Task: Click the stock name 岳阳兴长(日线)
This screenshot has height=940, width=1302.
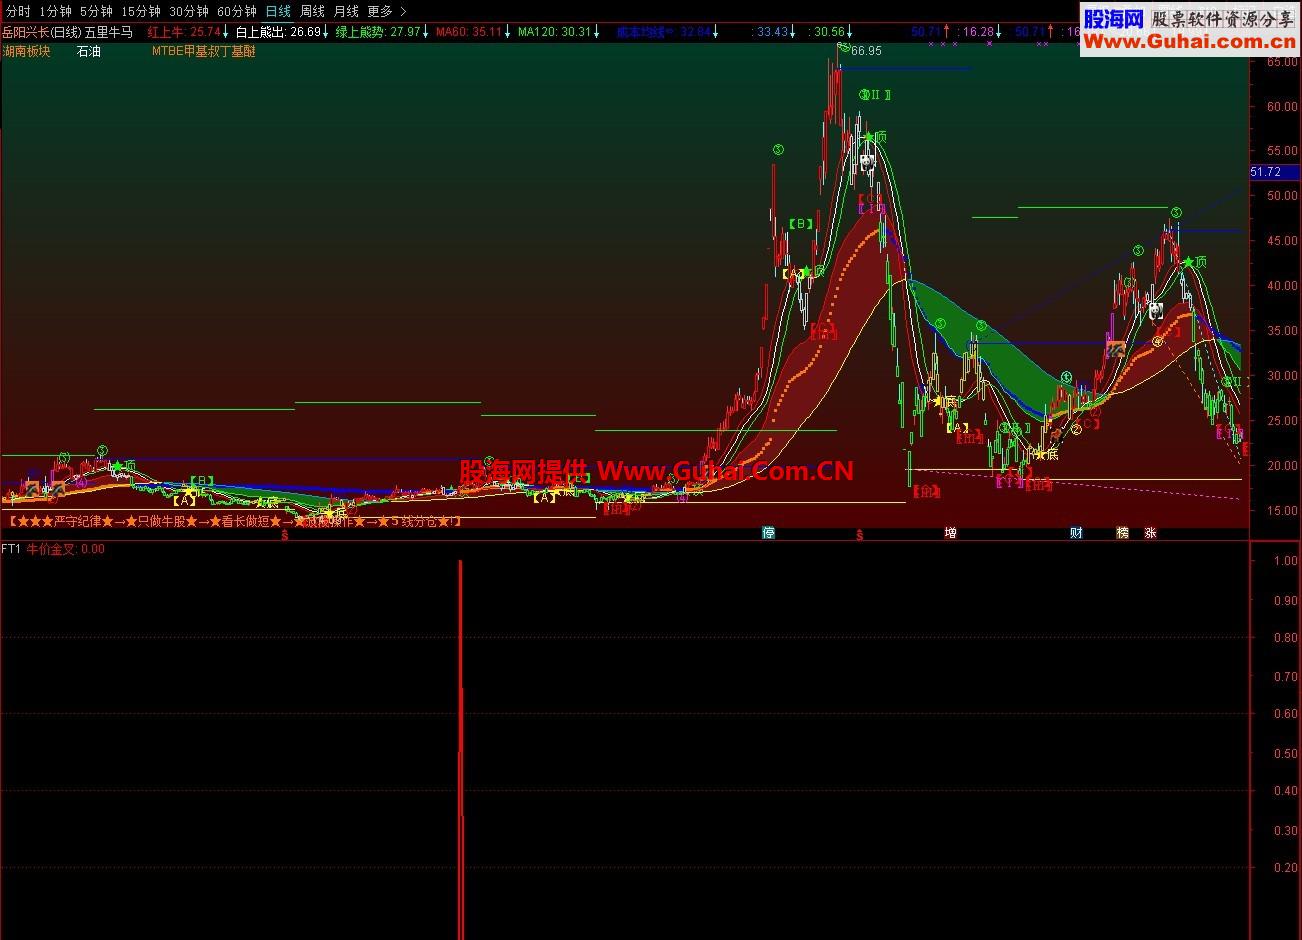Action: coord(41,31)
